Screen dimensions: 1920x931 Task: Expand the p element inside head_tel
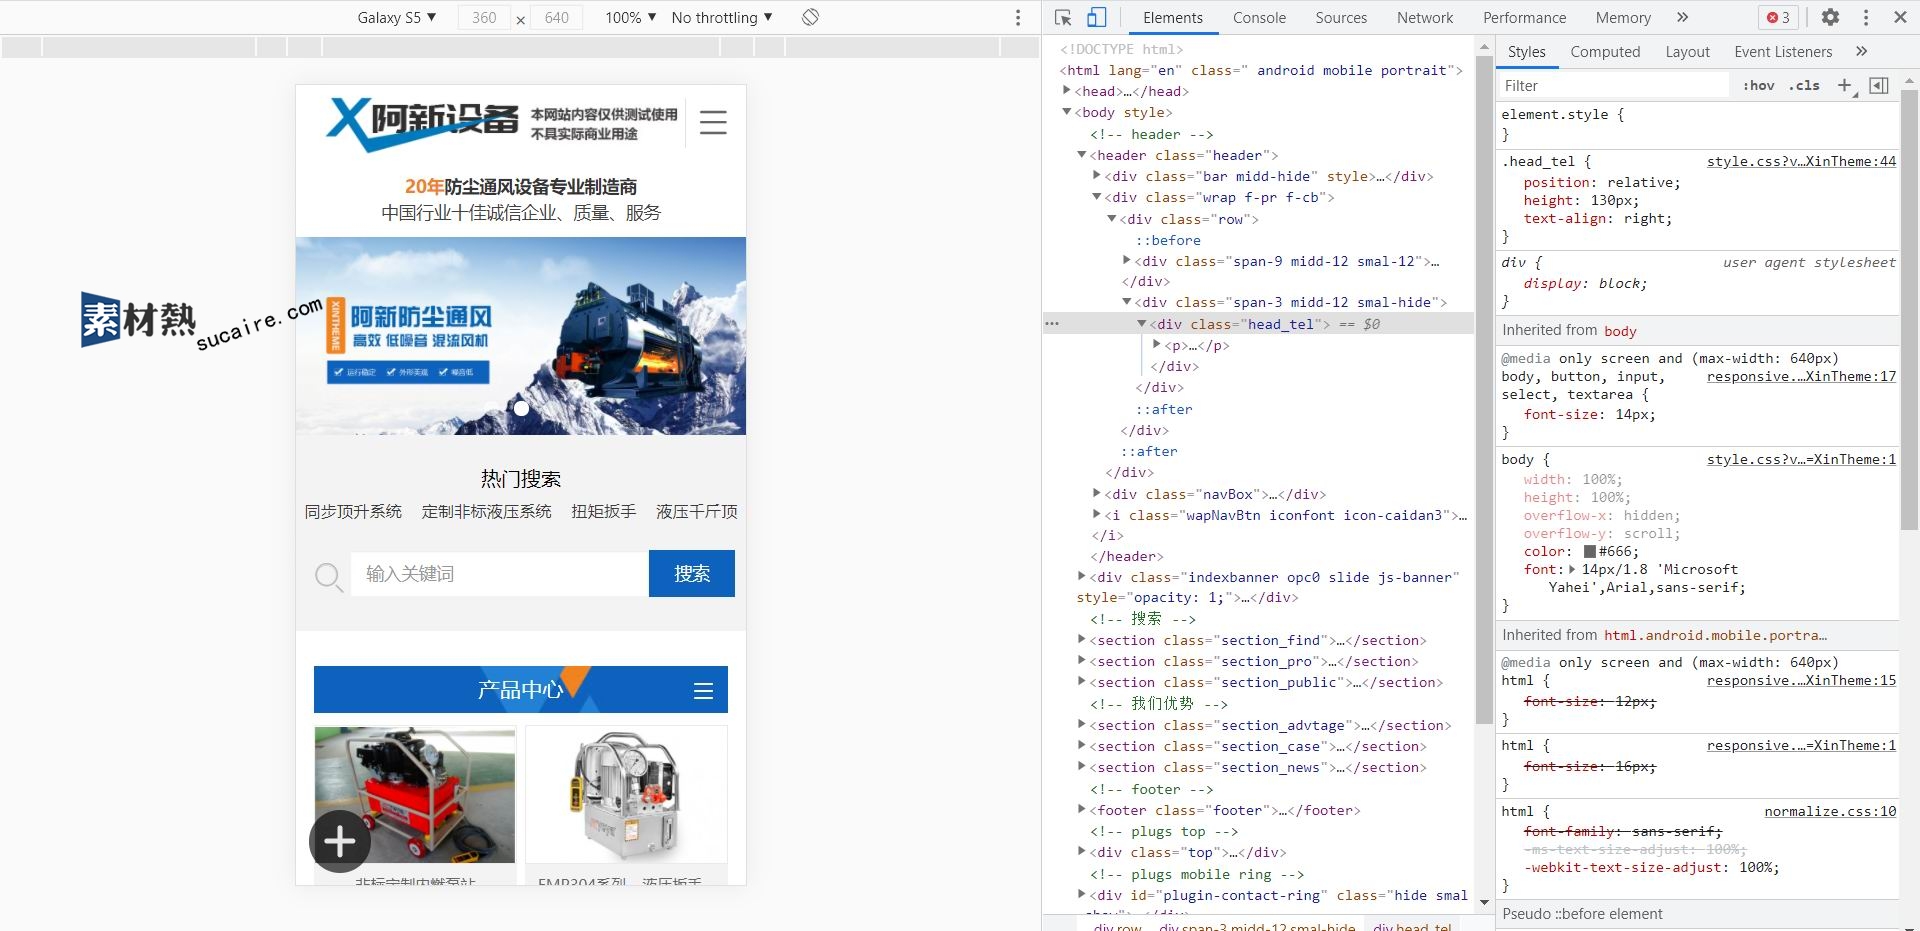pyautogui.click(x=1157, y=345)
